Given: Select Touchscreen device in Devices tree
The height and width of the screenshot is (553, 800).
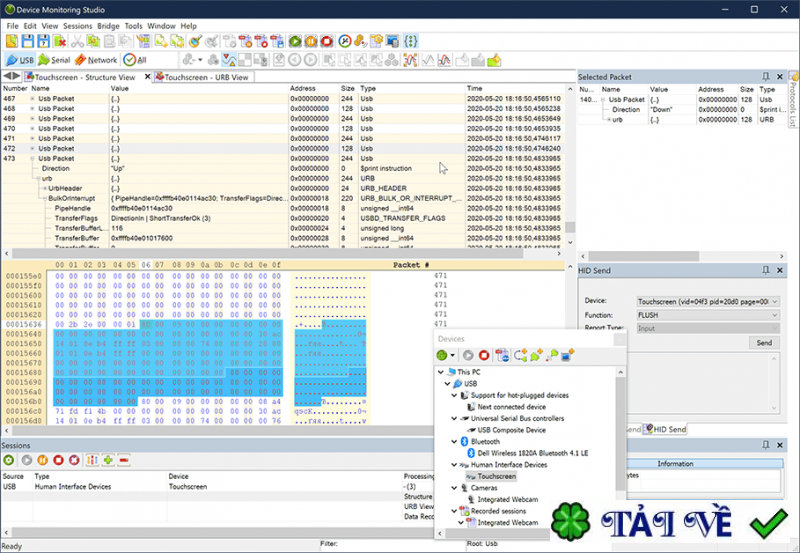Looking at the screenshot, I should (x=497, y=476).
